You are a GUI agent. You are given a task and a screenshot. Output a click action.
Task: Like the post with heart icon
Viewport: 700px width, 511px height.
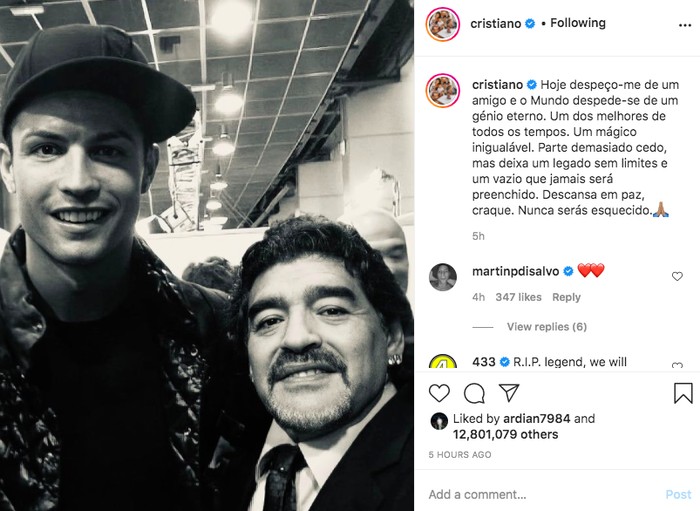[439, 393]
